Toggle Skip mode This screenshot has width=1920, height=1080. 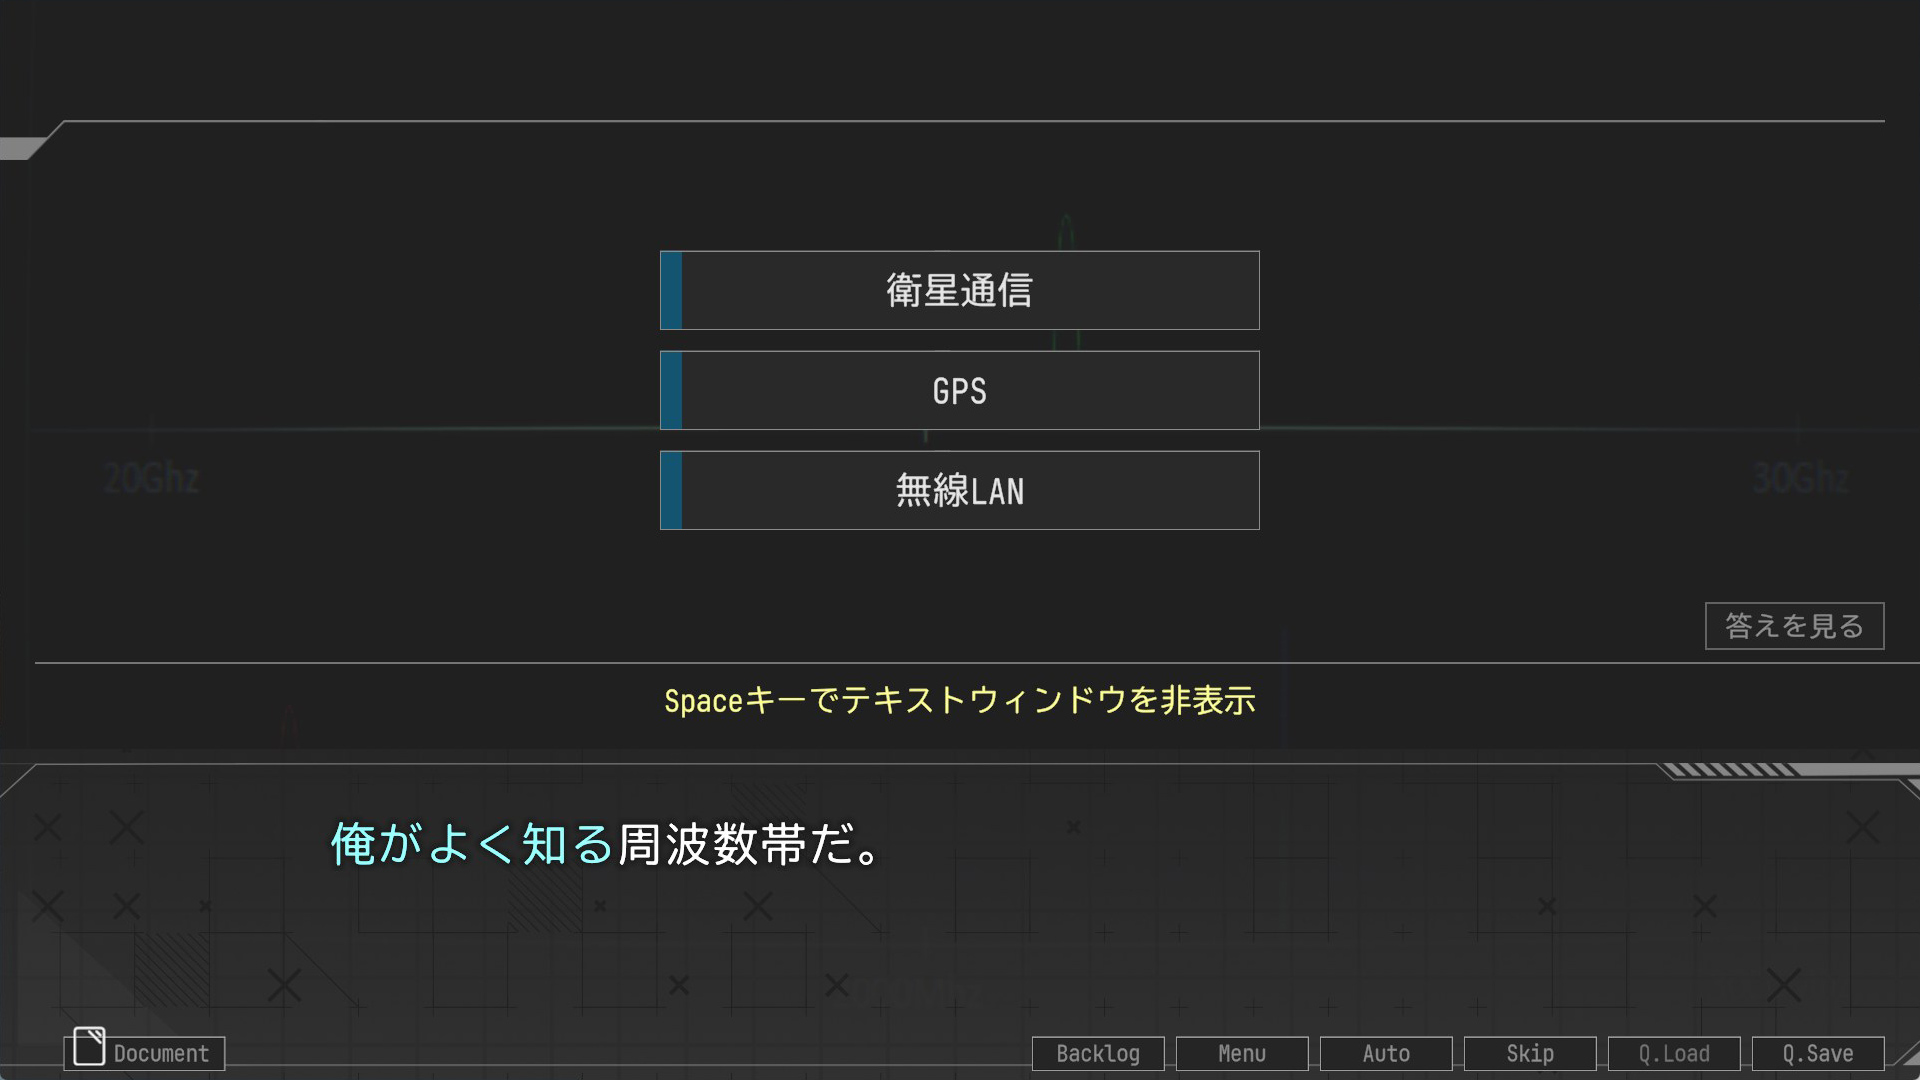(1529, 1054)
